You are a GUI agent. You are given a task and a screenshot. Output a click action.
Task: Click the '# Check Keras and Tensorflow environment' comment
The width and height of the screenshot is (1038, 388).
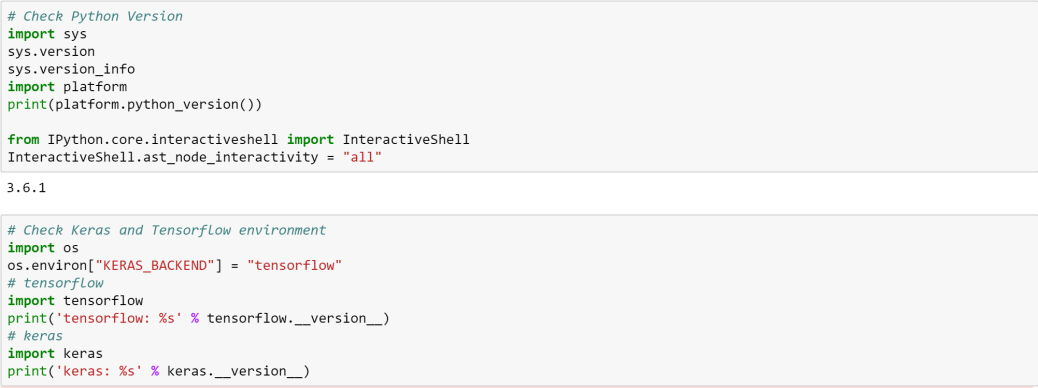pyautogui.click(x=167, y=230)
